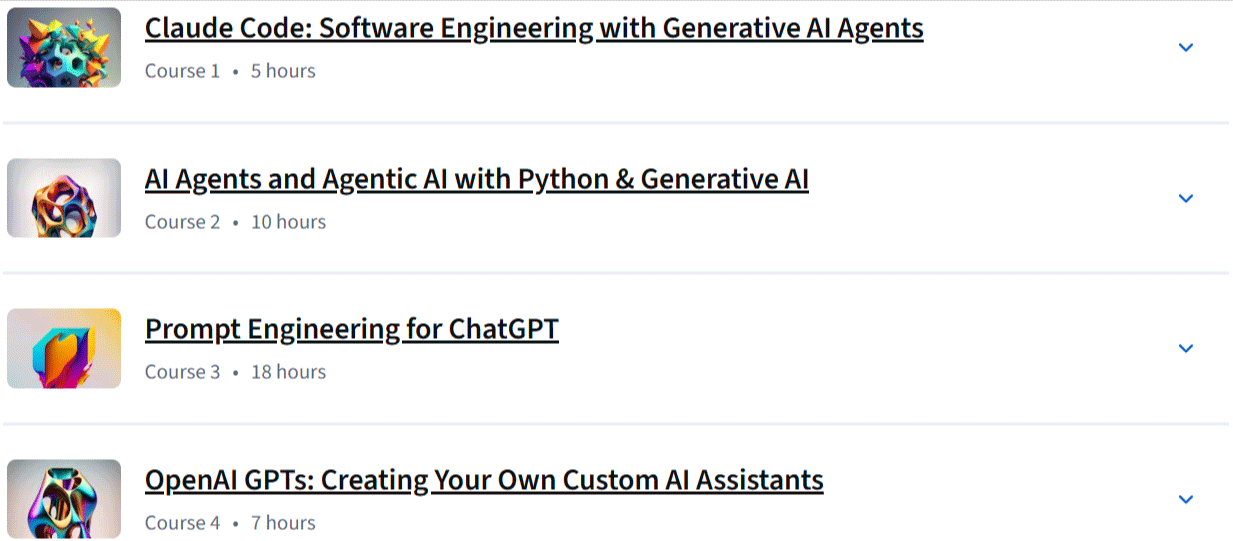The width and height of the screenshot is (1233, 541).
Task: Expand the OpenAI GPTs course chevron
Action: click(1186, 500)
